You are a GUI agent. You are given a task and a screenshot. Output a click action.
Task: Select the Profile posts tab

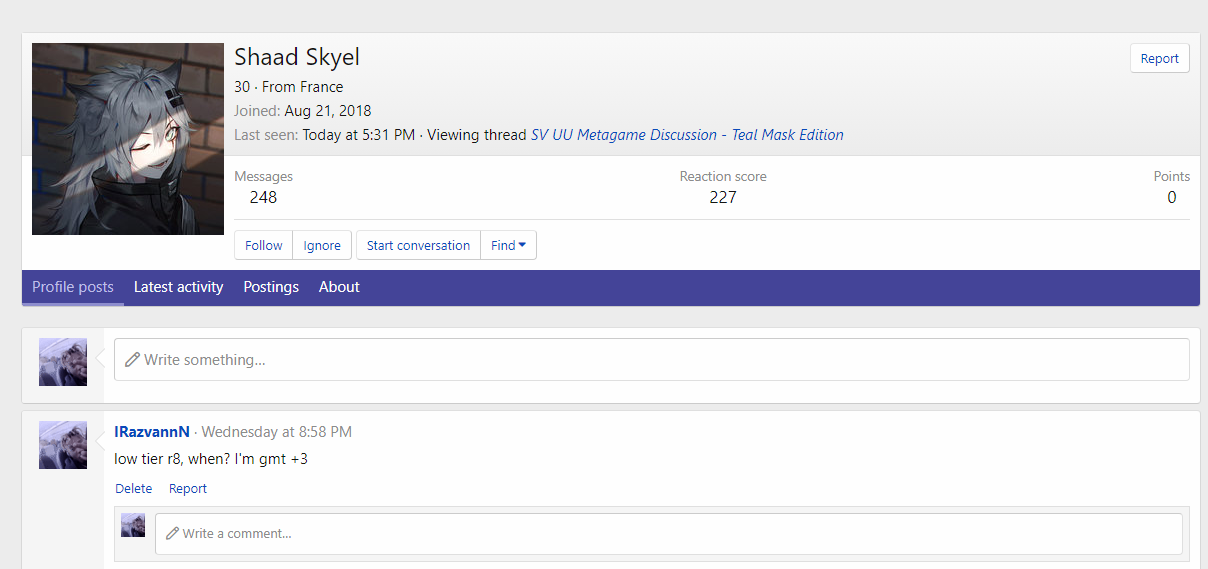tap(73, 287)
